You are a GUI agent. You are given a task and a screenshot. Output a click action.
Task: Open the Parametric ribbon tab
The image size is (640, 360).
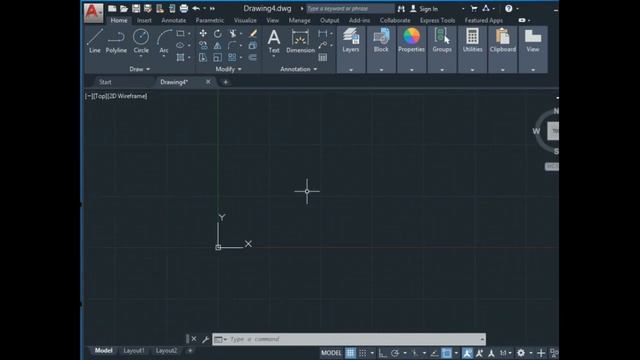(x=209, y=20)
